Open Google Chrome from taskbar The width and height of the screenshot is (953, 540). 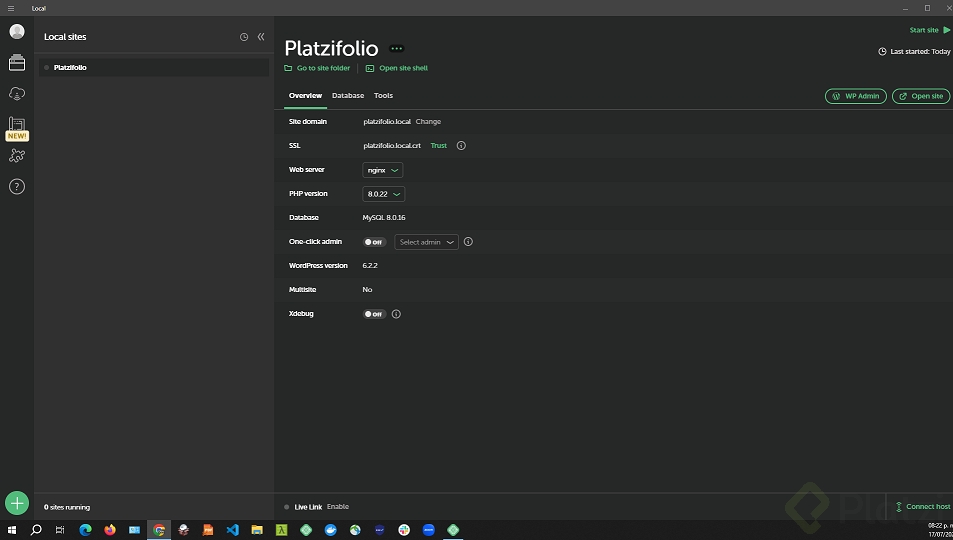click(159, 530)
